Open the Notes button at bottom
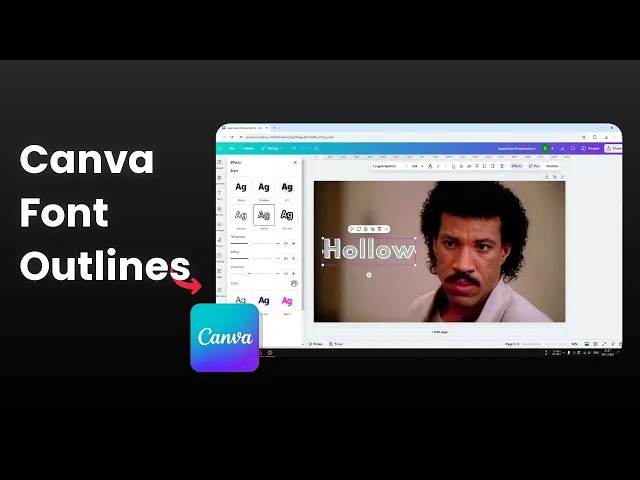 pyautogui.click(x=315, y=344)
